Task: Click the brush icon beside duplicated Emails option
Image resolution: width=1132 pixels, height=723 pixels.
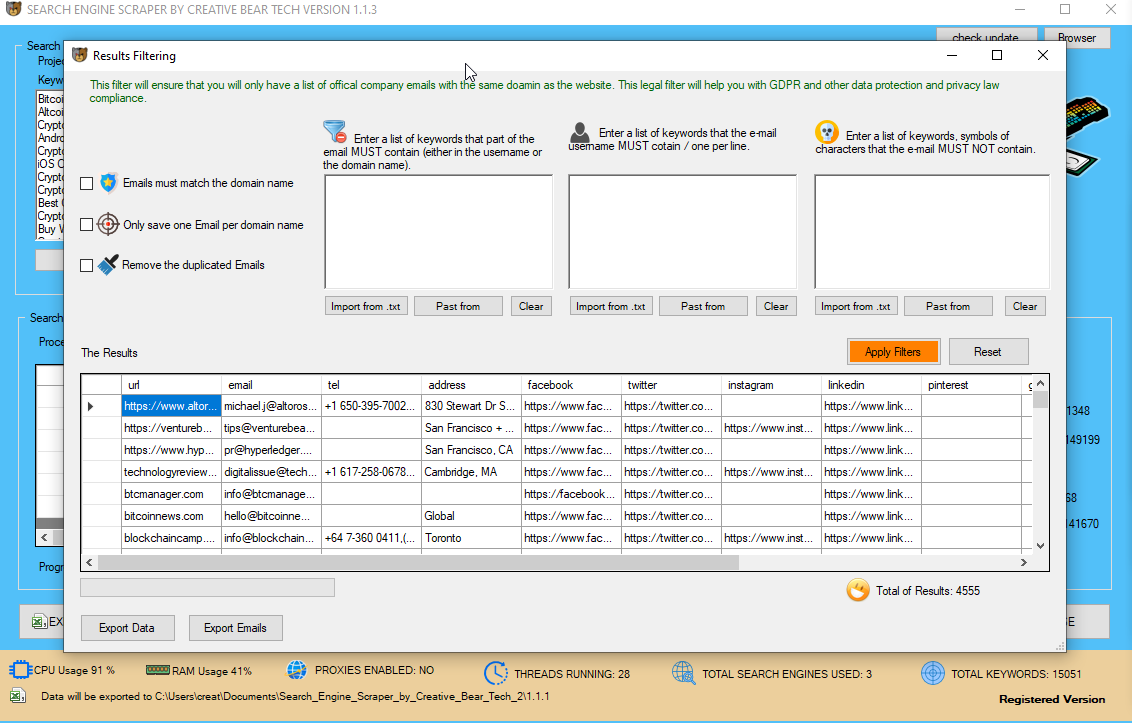Action: [108, 264]
